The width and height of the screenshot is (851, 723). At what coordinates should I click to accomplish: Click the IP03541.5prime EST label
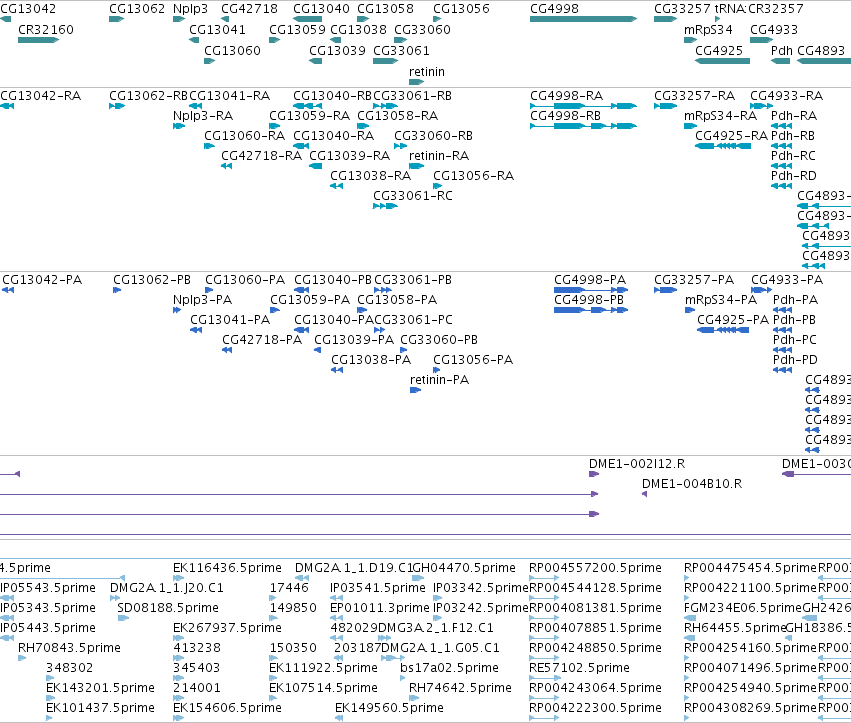coord(378,588)
